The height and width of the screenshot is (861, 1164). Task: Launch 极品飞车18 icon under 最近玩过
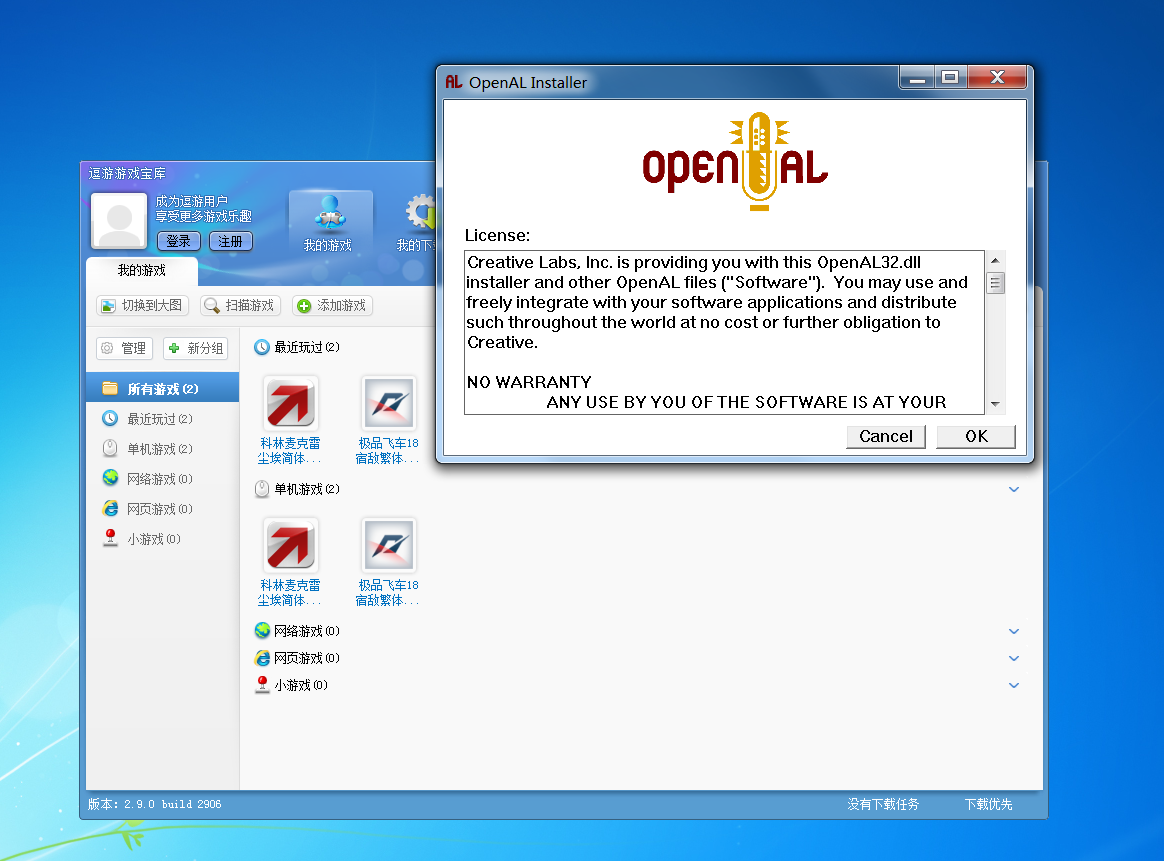coord(389,403)
